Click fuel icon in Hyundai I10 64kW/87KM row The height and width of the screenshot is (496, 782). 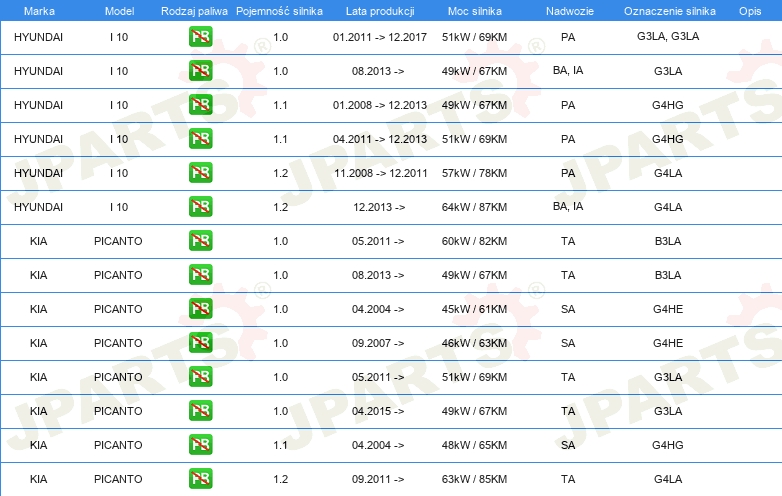click(x=200, y=207)
